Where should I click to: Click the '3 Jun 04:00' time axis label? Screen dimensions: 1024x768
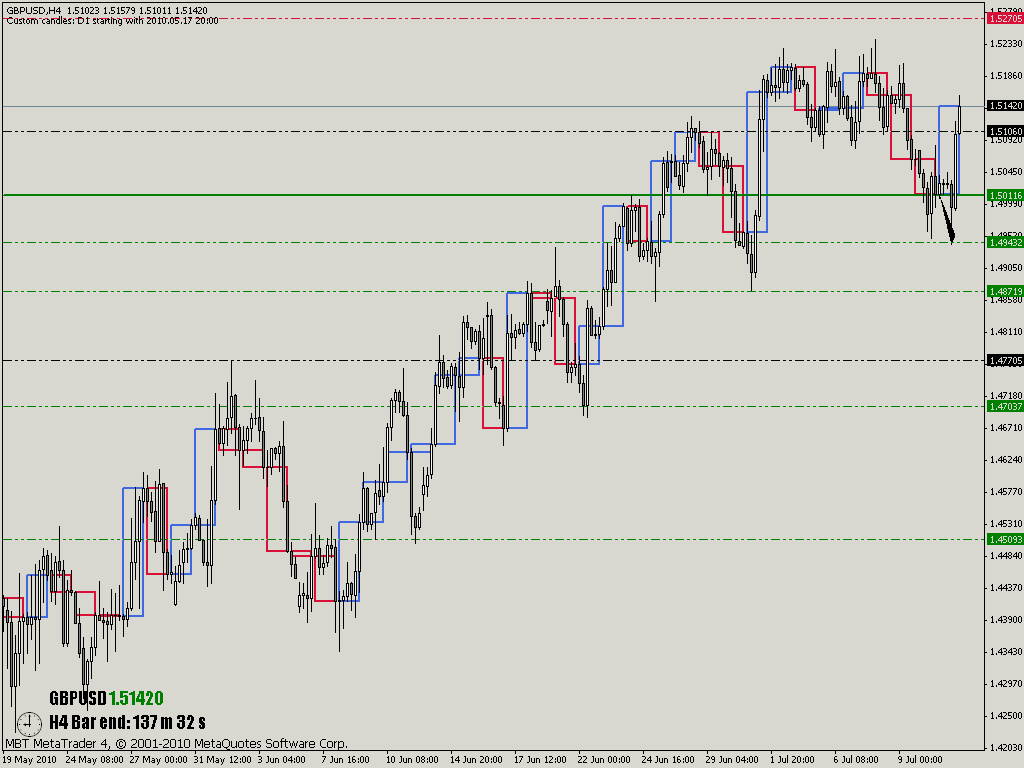click(281, 760)
